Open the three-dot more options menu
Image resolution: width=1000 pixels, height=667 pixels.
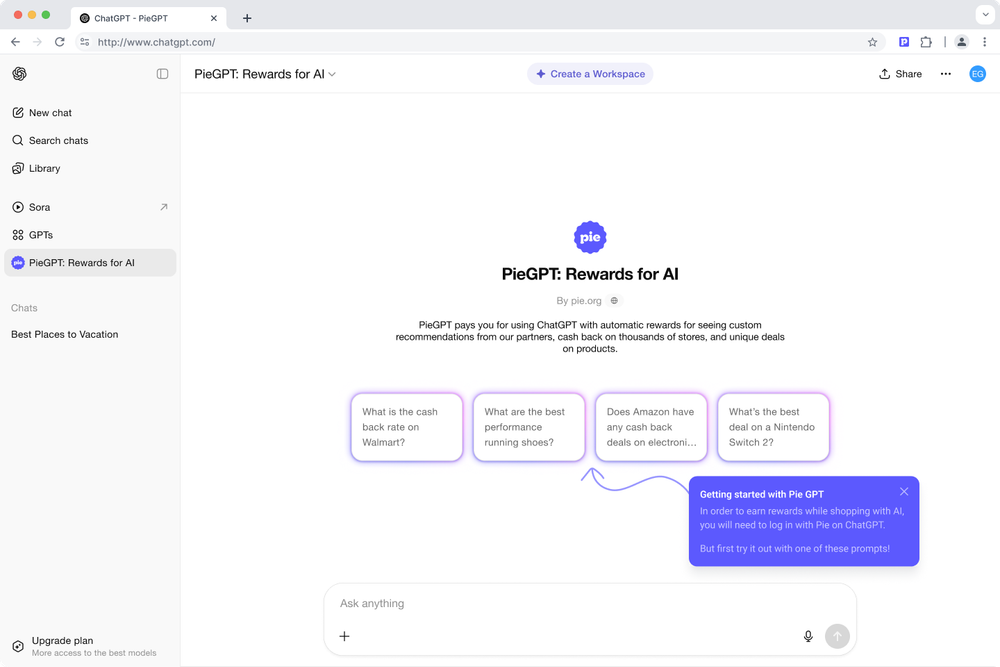pos(946,74)
